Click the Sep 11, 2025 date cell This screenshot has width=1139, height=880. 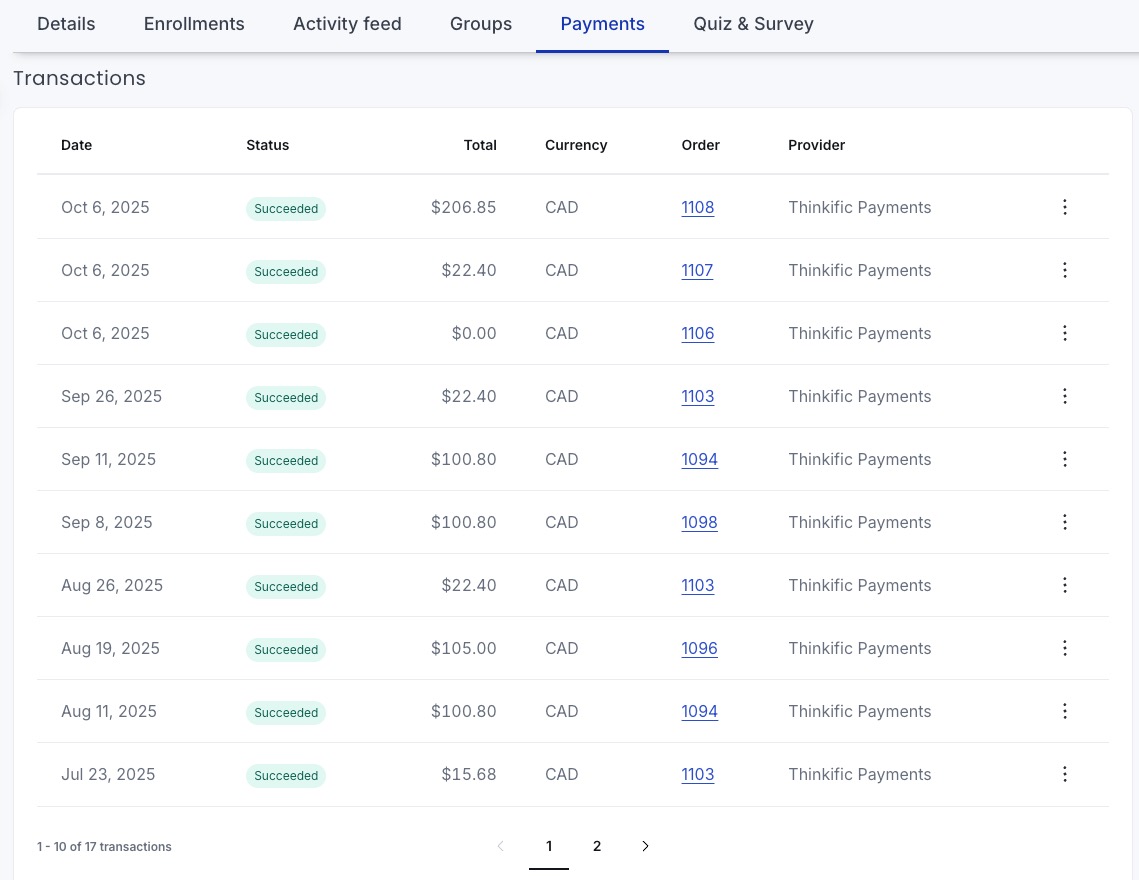click(x=108, y=459)
